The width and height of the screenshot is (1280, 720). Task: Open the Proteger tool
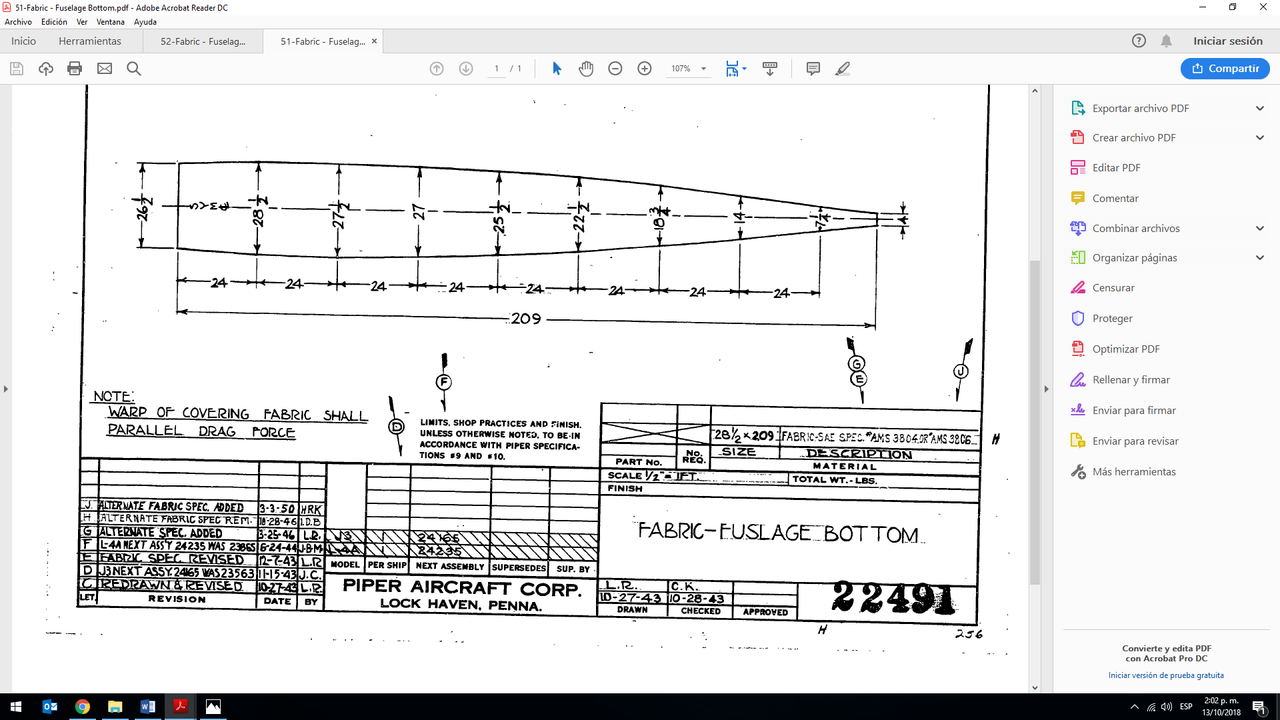pyautogui.click(x=1112, y=318)
